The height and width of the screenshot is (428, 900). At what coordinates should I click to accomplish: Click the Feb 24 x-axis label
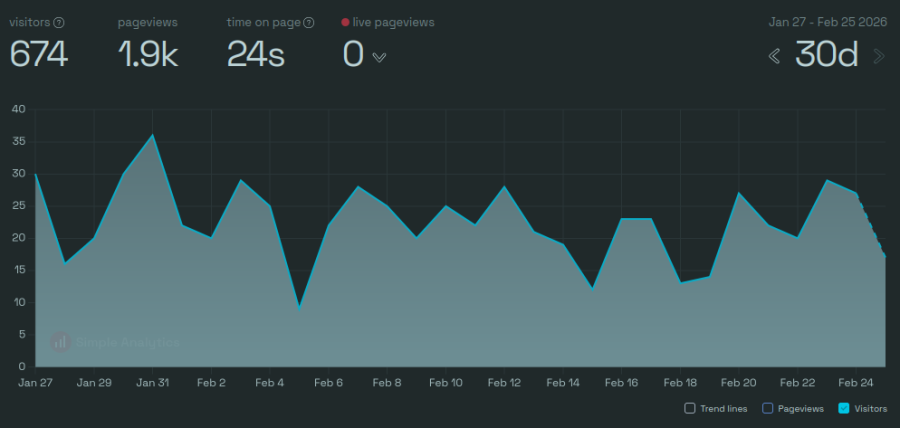[856, 383]
